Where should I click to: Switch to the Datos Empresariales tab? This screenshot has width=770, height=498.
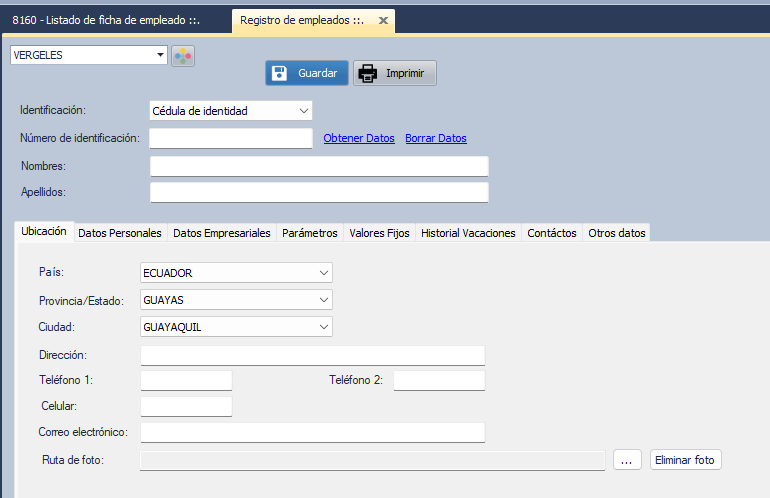222,233
